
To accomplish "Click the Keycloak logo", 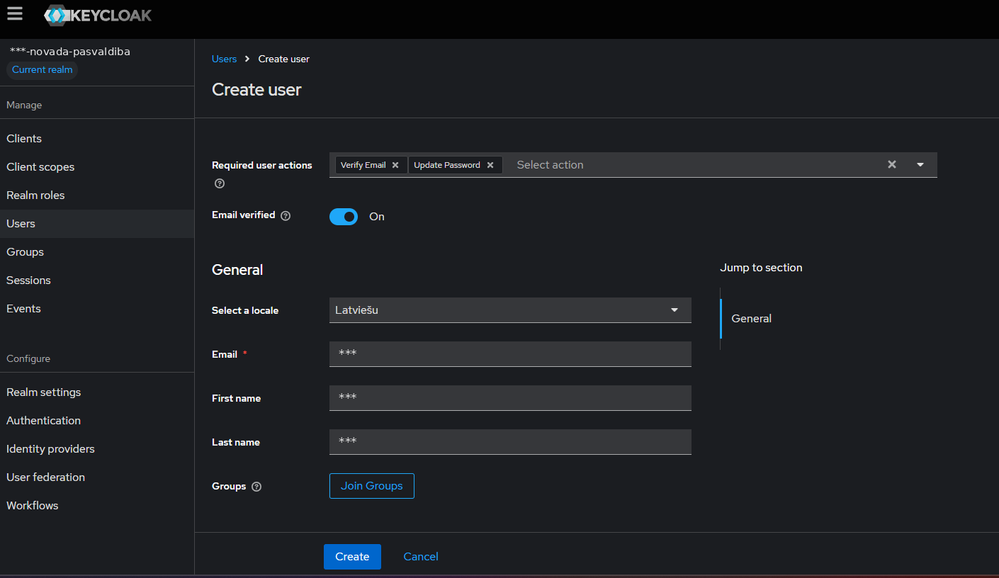I will [x=97, y=15].
